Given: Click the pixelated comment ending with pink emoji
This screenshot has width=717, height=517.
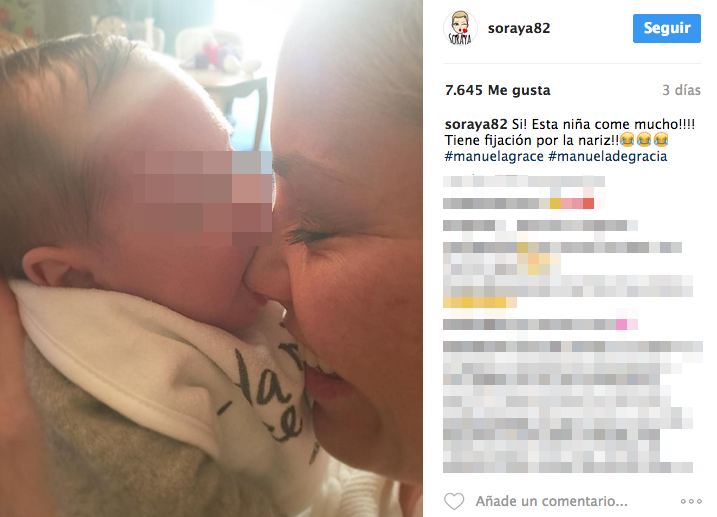Looking at the screenshot, I should [x=540, y=325].
